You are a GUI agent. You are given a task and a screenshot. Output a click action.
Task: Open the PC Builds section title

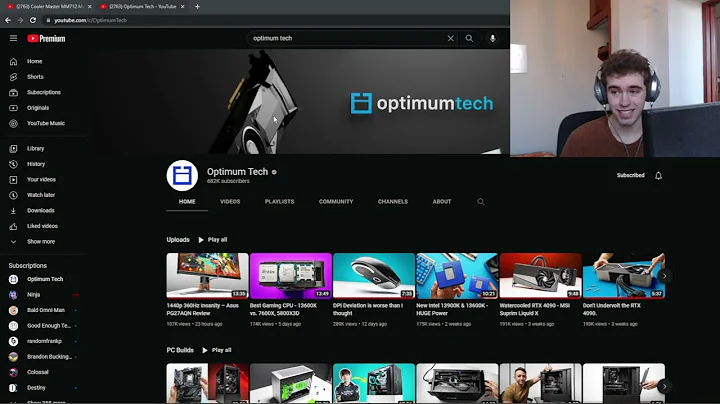tap(180, 350)
